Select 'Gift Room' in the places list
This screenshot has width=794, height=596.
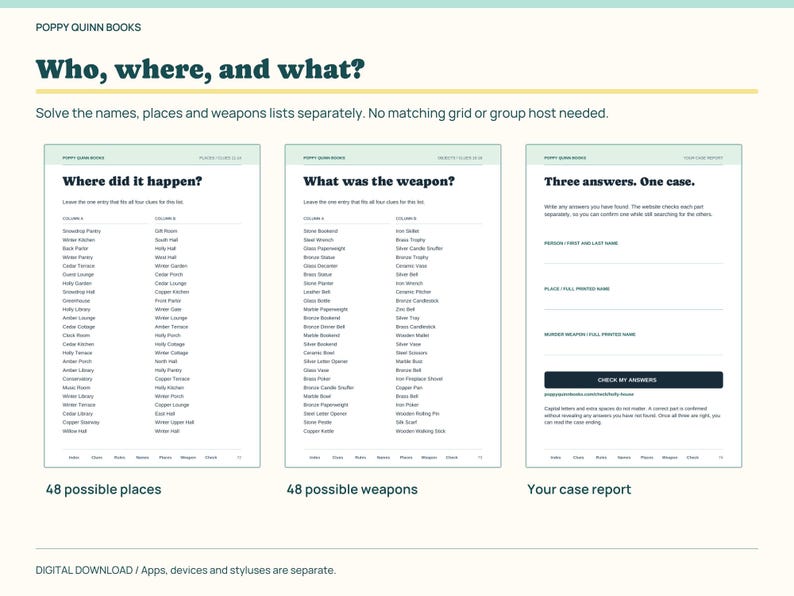coord(166,231)
